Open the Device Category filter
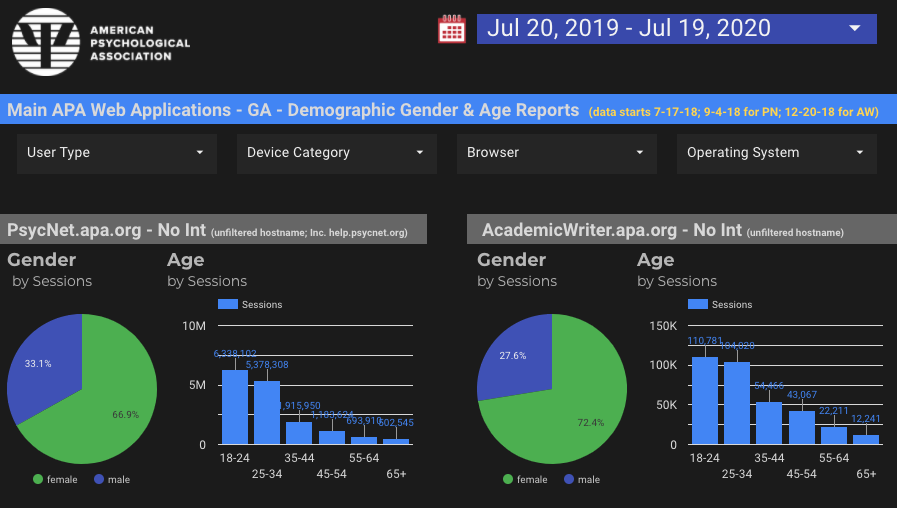This screenshot has width=897, height=508. pos(336,153)
